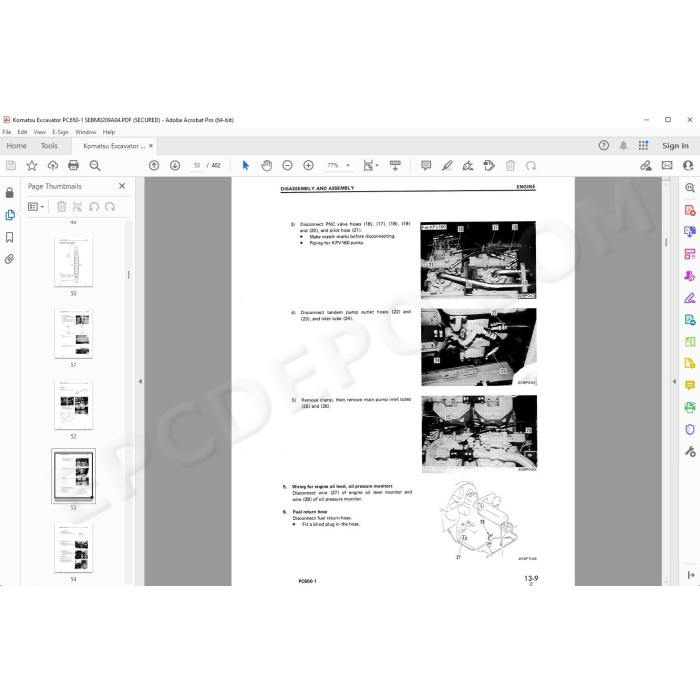The image size is (700, 700).
Task: Switch to the Home tab
Action: click(x=17, y=146)
